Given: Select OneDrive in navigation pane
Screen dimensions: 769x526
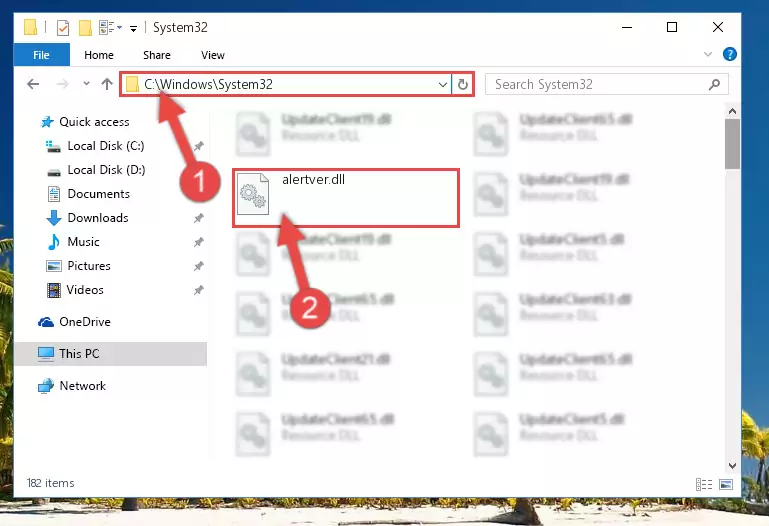Looking at the screenshot, I should coord(85,322).
